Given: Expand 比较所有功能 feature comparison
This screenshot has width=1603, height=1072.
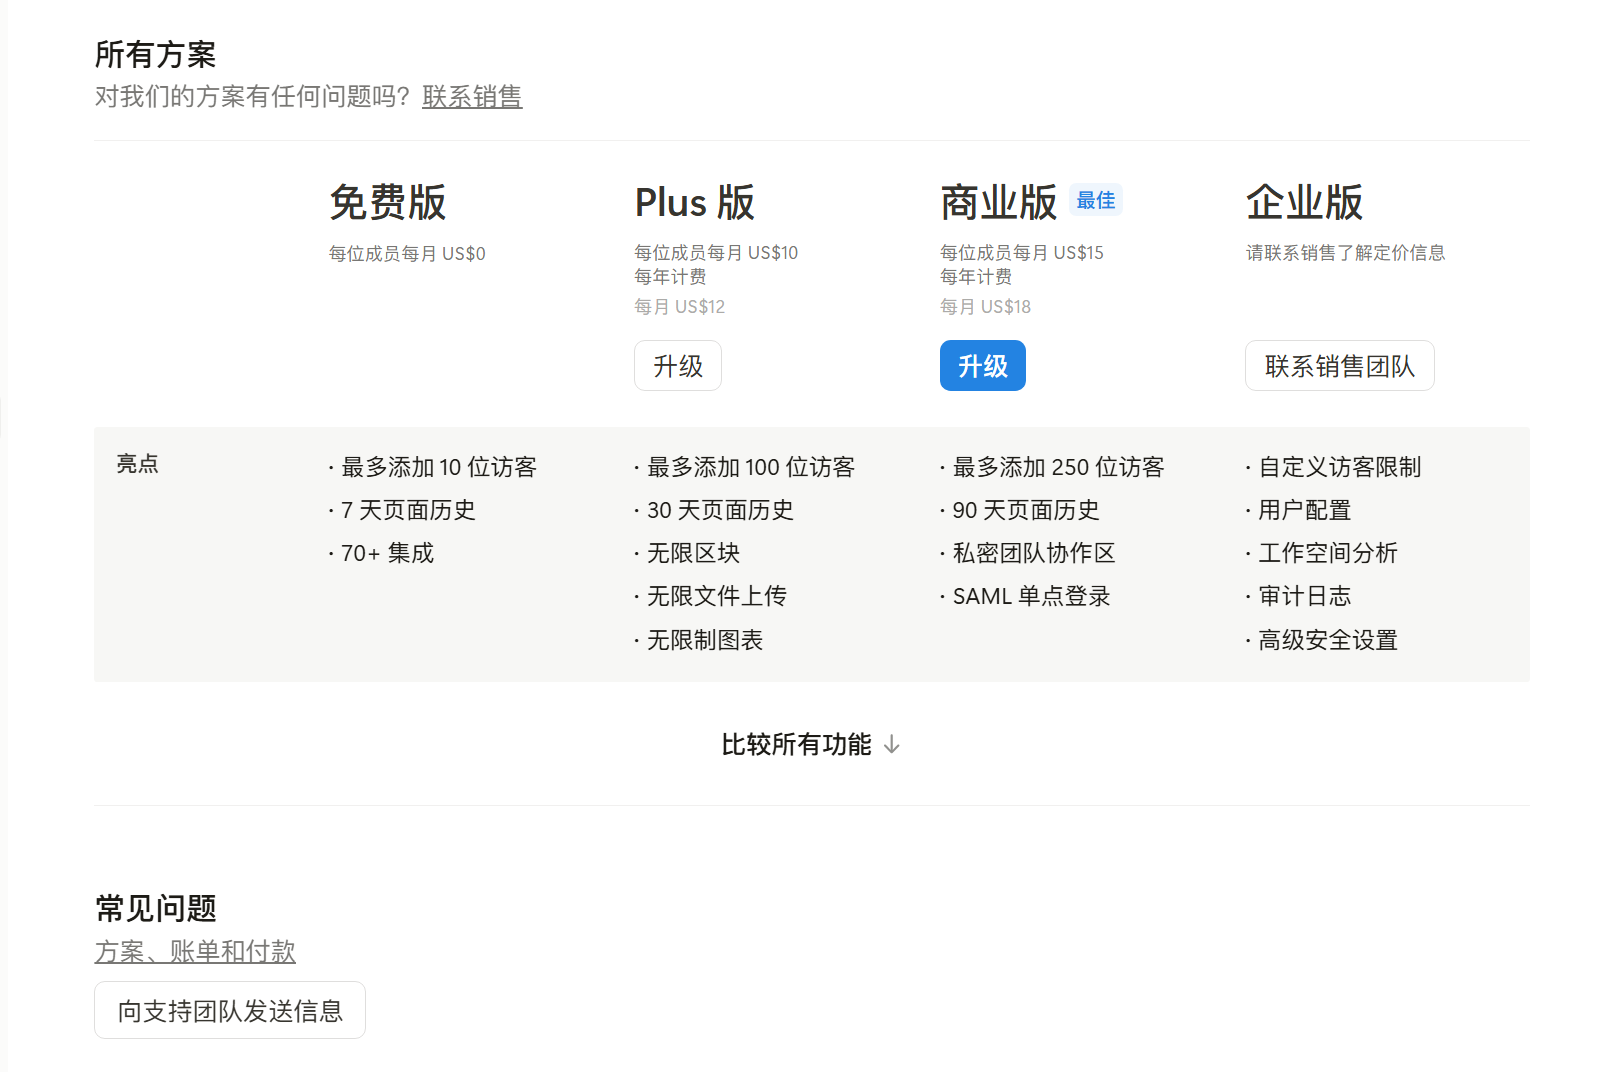Looking at the screenshot, I should (811, 745).
